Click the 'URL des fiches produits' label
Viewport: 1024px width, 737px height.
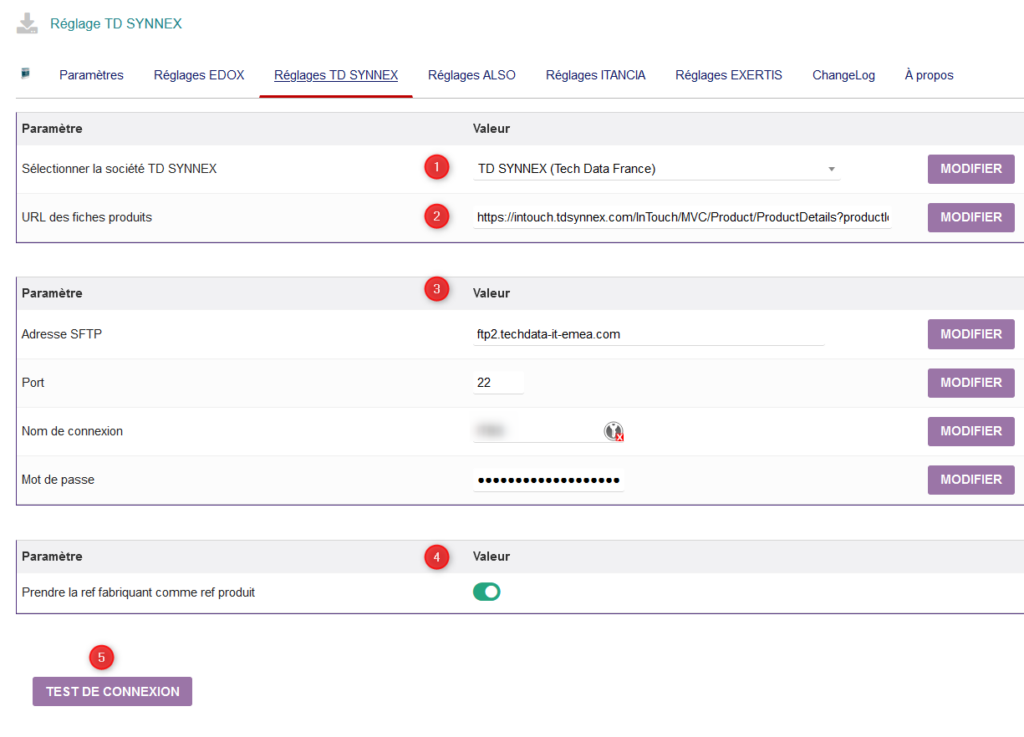tap(87, 217)
